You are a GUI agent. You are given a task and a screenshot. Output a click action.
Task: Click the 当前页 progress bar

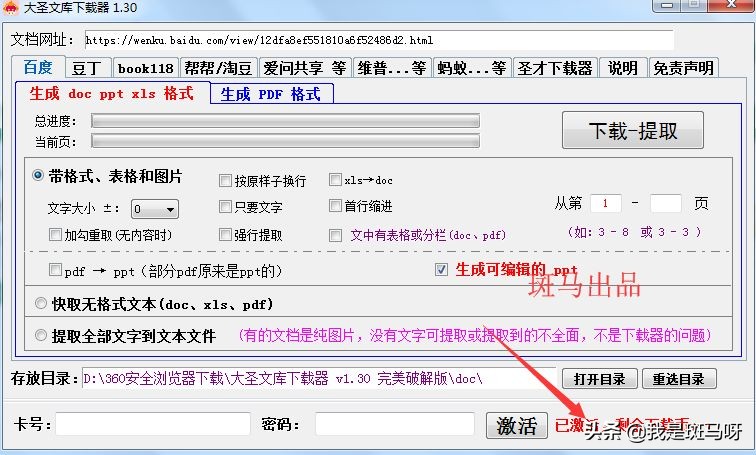pyautogui.click(x=285, y=141)
